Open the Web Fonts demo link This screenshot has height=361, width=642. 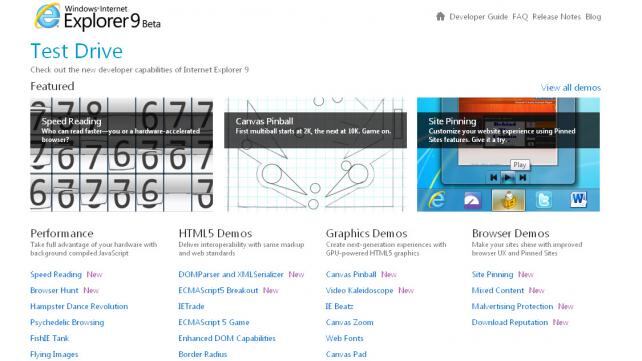coord(345,338)
